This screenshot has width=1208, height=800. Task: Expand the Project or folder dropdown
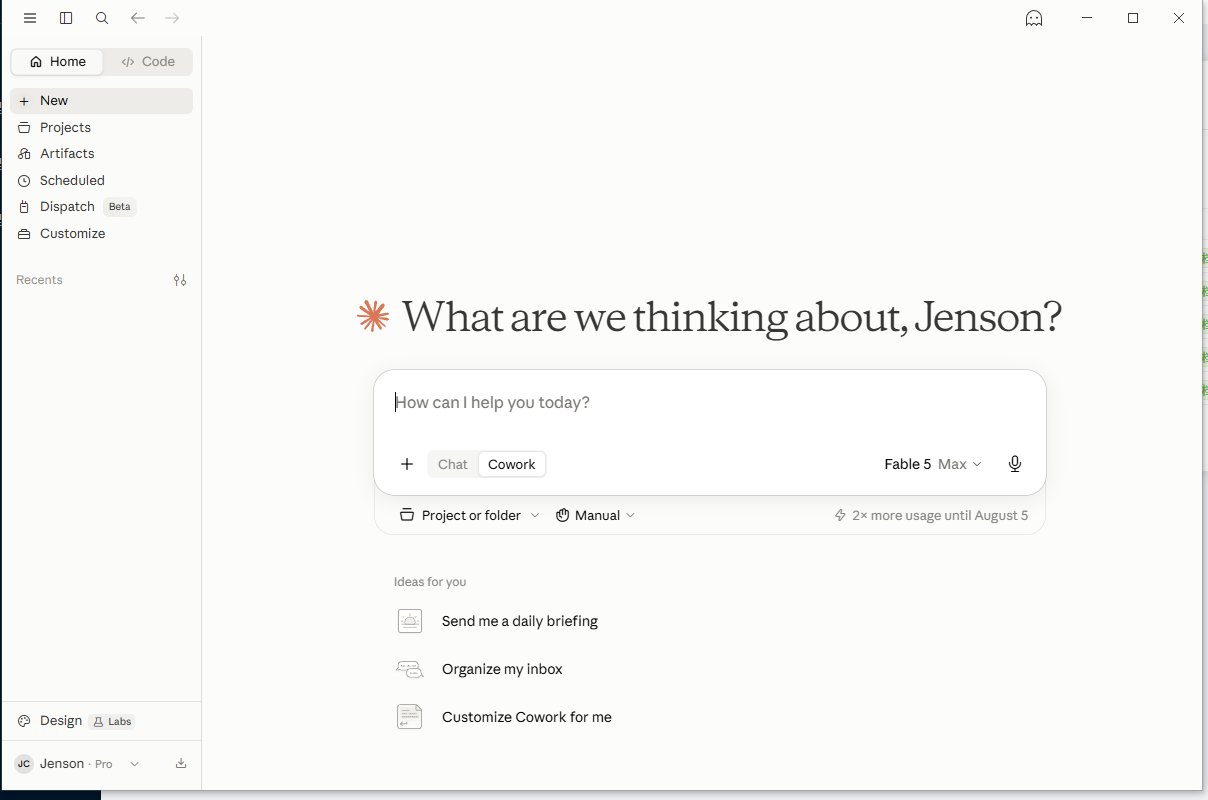(470, 515)
